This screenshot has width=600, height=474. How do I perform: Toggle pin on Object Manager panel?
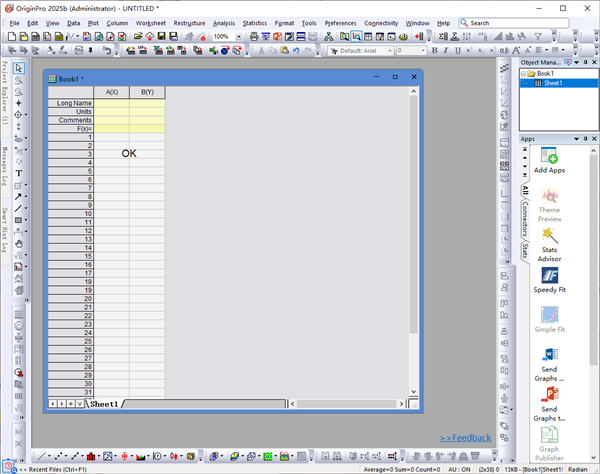[x=585, y=62]
